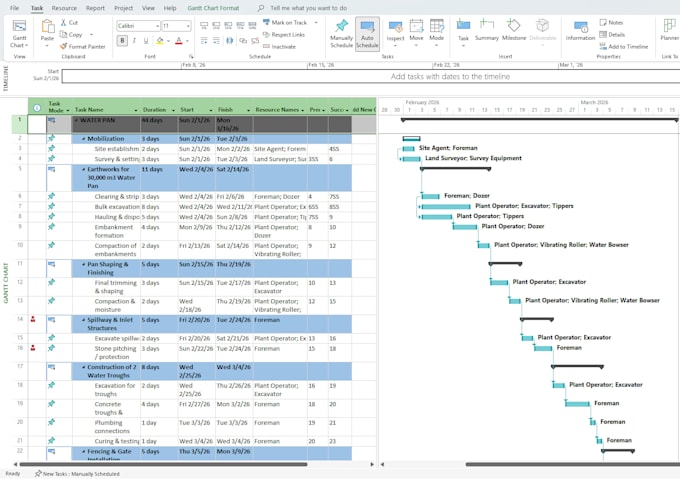Open the background highlight color arrow
This screenshot has width=680, height=479.
click(x=168, y=41)
